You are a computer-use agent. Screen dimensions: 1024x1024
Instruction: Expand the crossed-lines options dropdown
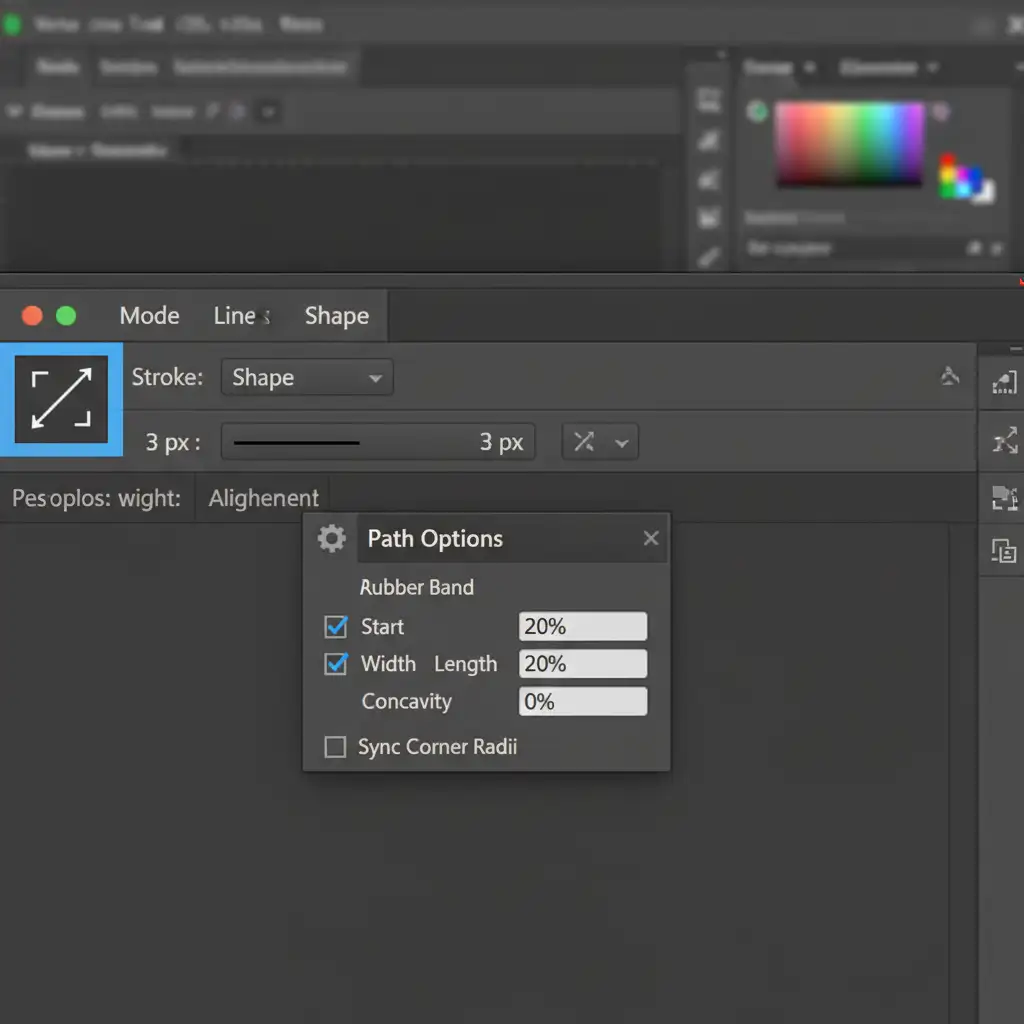600,442
